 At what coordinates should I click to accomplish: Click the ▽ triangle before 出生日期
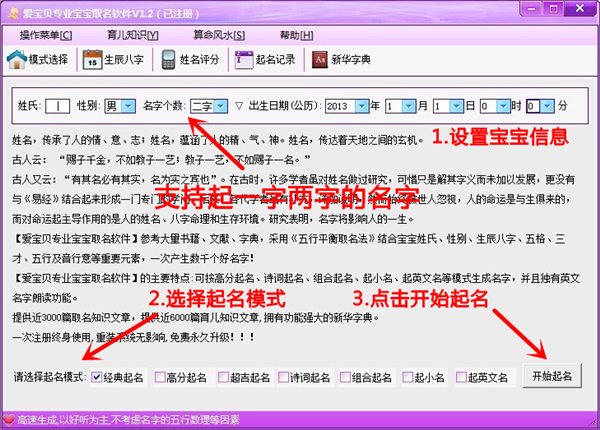(x=239, y=106)
